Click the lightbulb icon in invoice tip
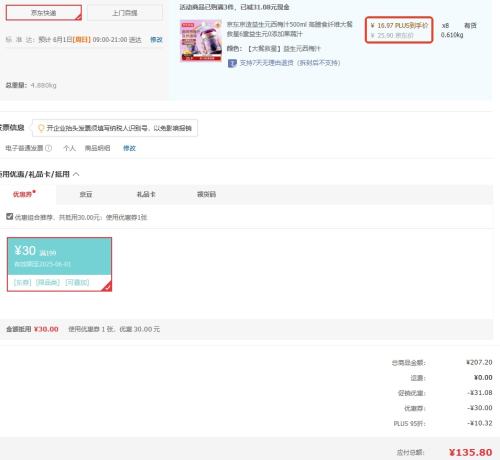 click(41, 128)
